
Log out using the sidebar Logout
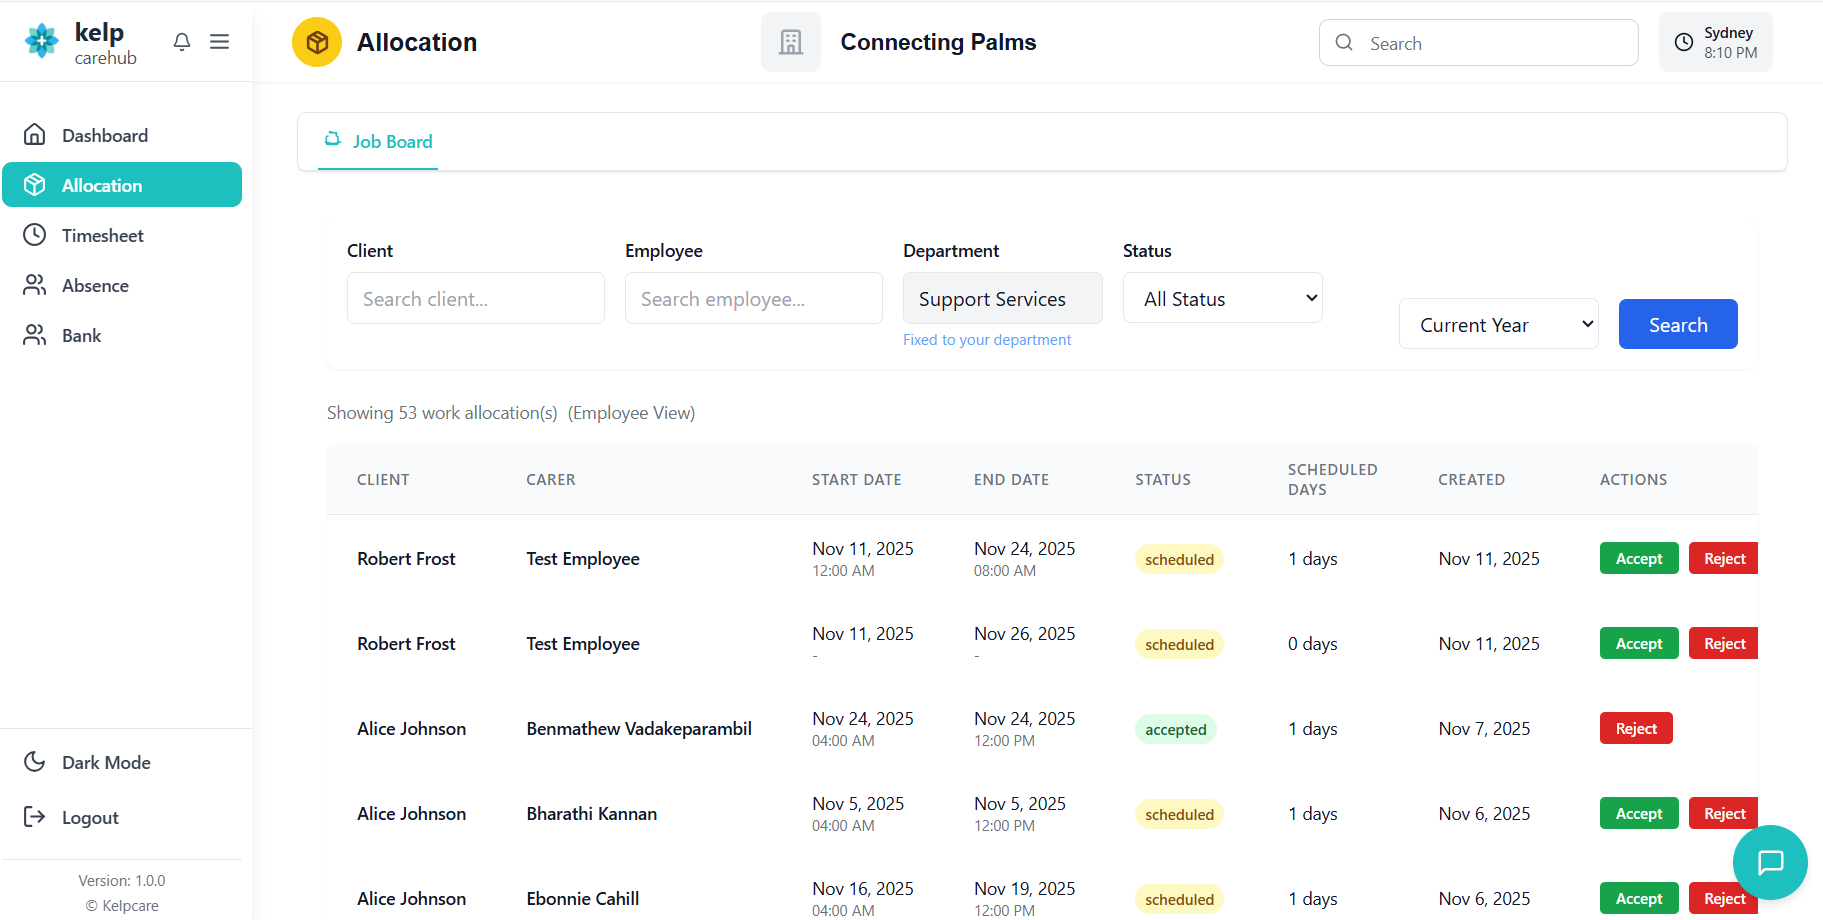coord(90,817)
